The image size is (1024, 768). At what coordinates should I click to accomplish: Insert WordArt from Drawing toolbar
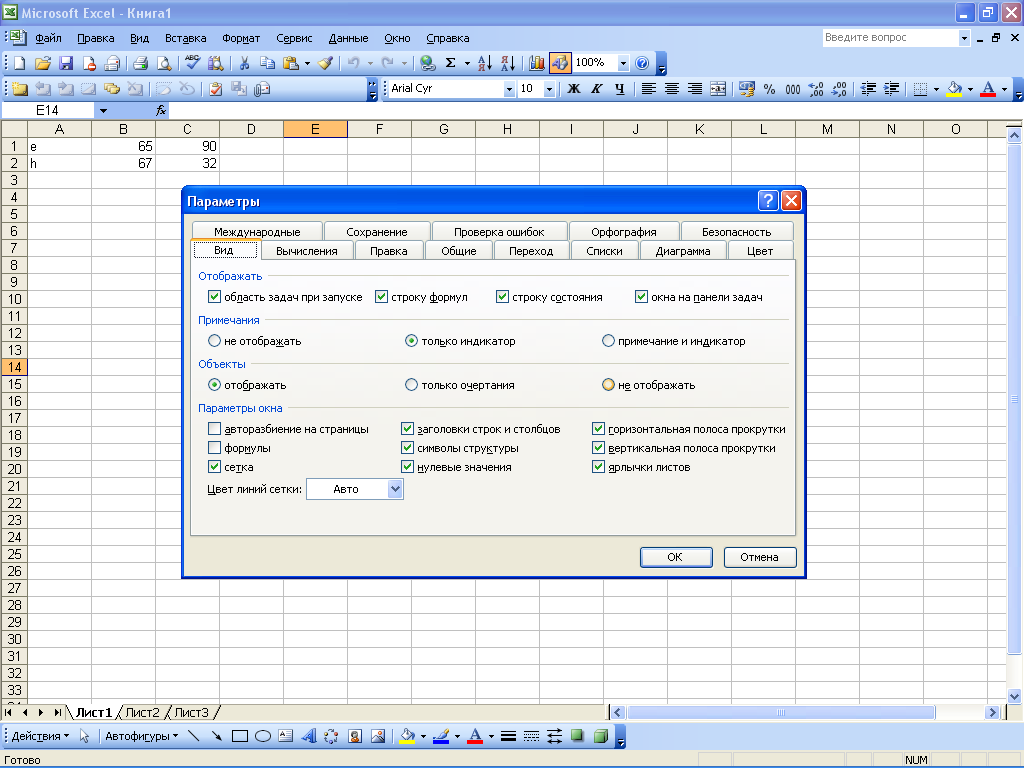(x=308, y=737)
